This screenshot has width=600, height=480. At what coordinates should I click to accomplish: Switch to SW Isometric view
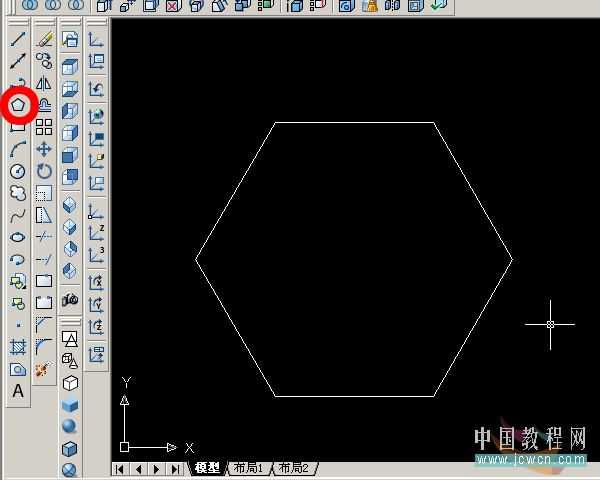click(x=70, y=205)
